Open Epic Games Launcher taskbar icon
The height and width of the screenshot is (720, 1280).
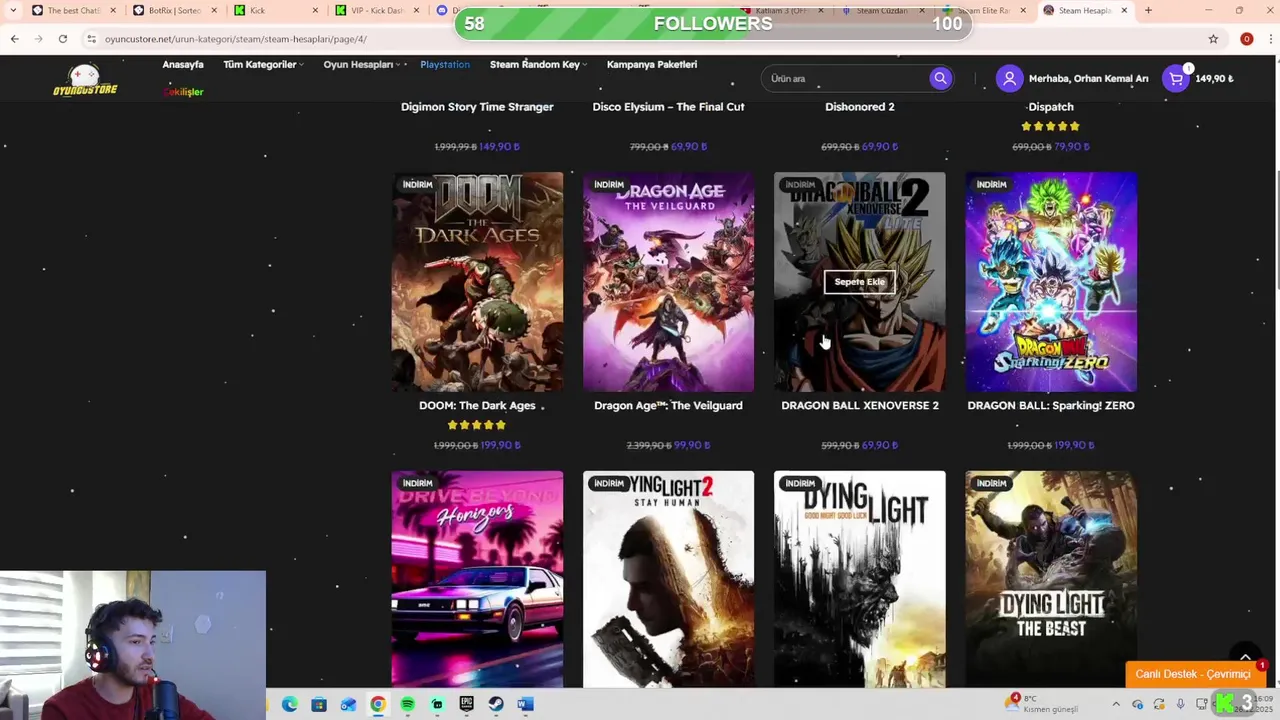point(466,704)
